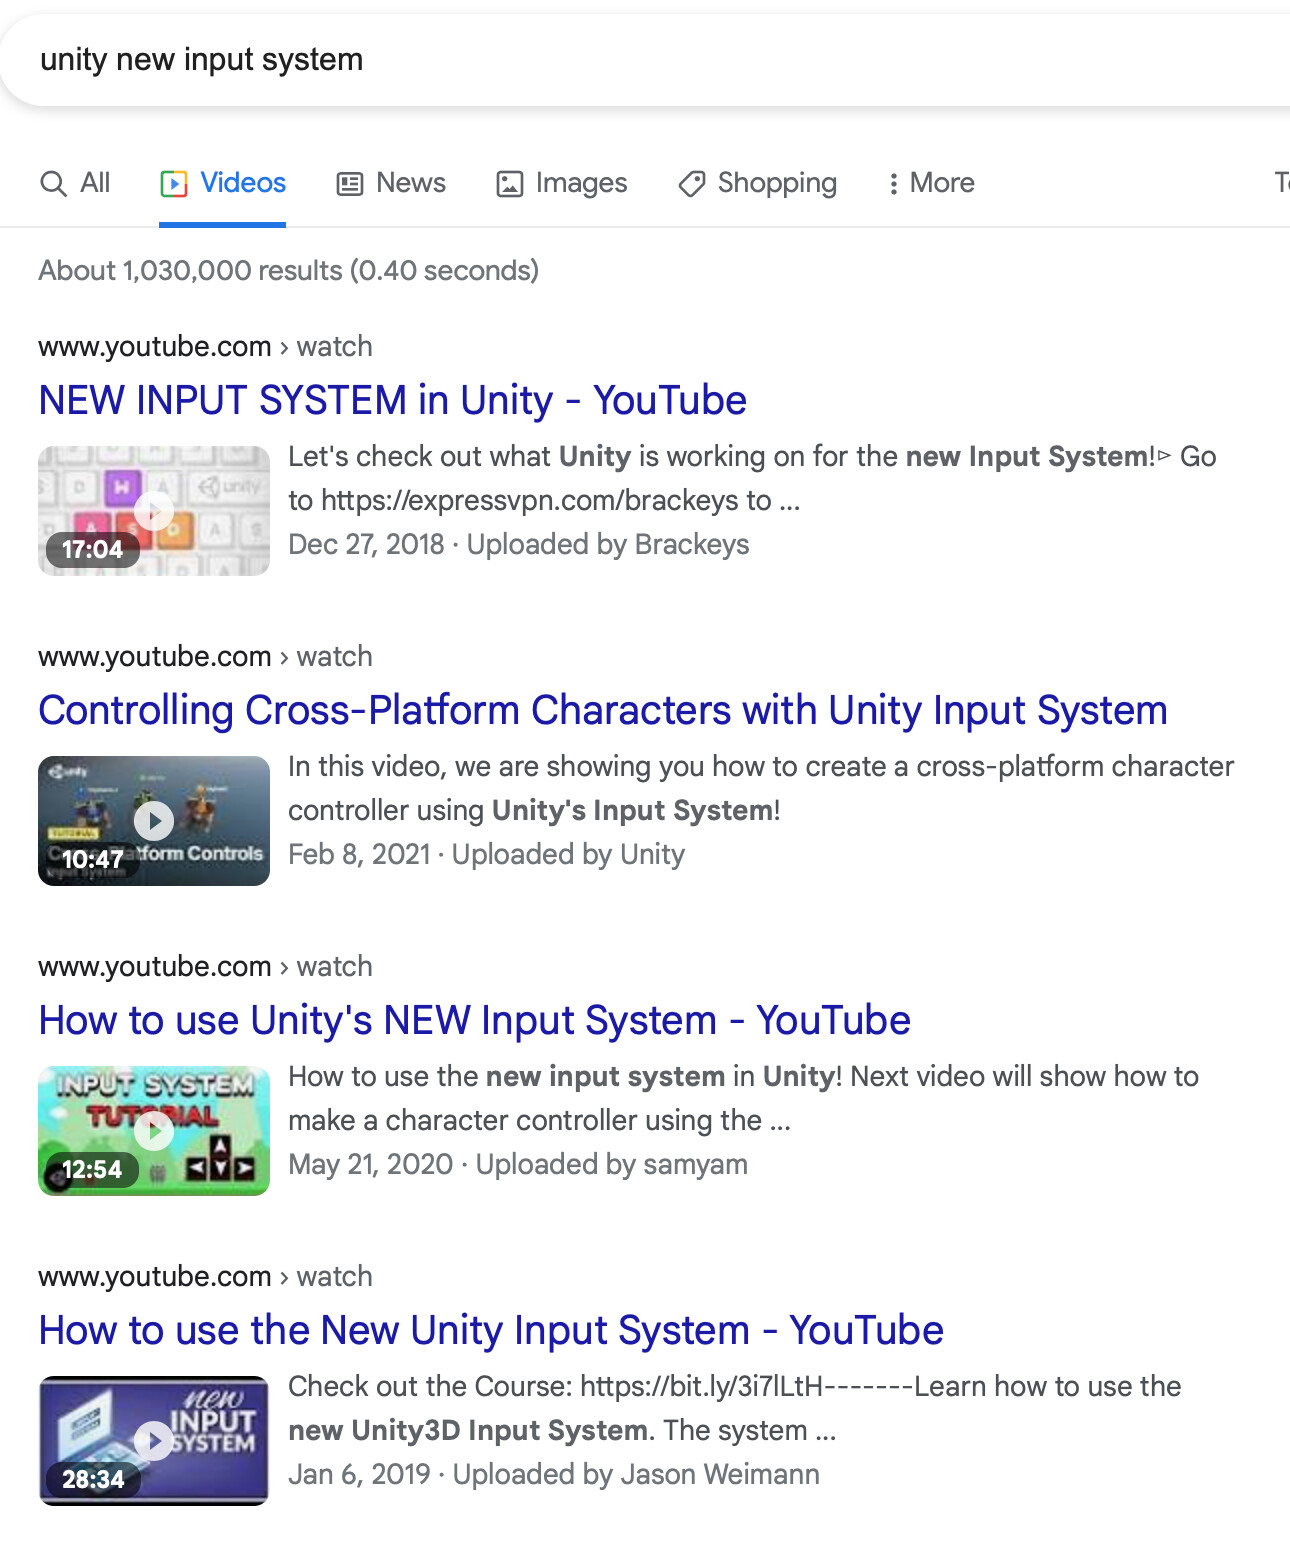The image size is (1290, 1552).
Task: Click the 'In this video, we are showing' snippet
Action: click(761, 788)
